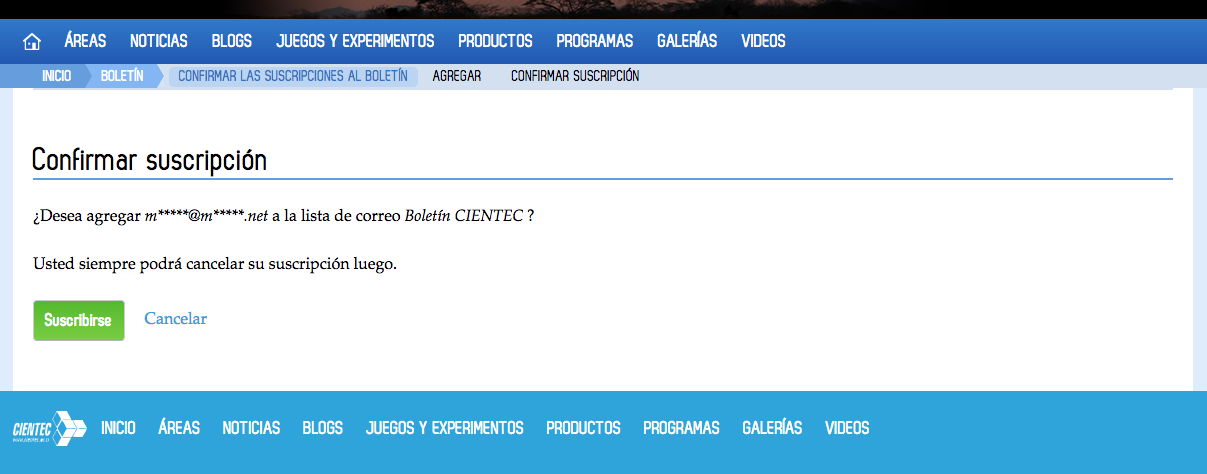Visit Galerías in the top navigation
The image size is (1207, 474).
[x=687, y=42]
